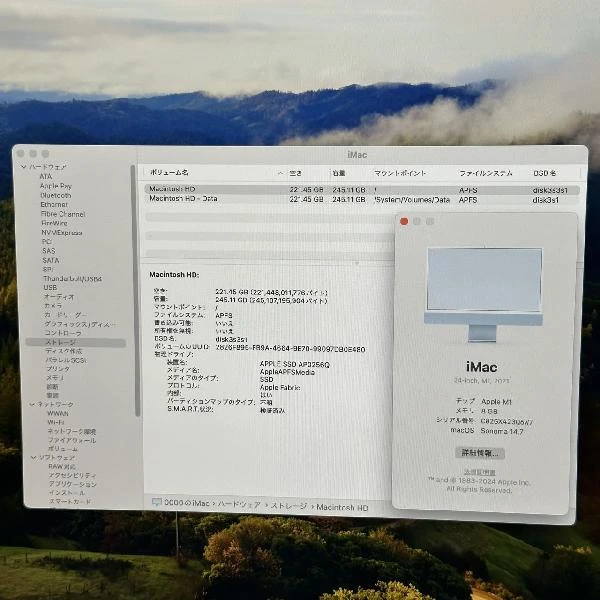The height and width of the screenshot is (600, 600).
Task: Select the Macintosh HD - Data row
Action: tap(362, 200)
